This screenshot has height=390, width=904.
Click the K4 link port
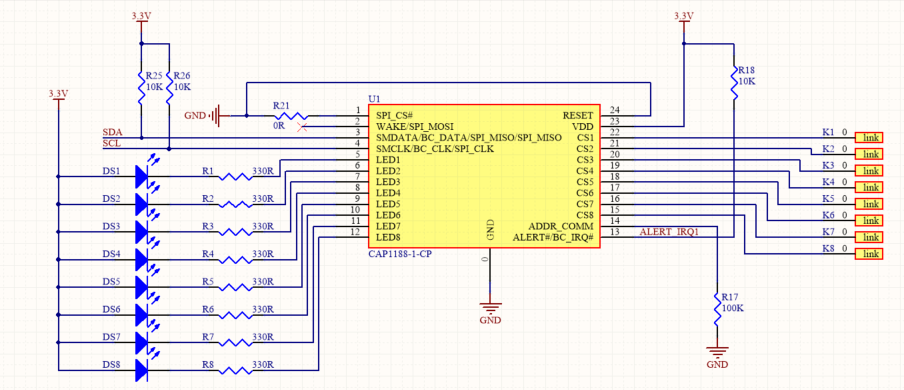click(869, 187)
